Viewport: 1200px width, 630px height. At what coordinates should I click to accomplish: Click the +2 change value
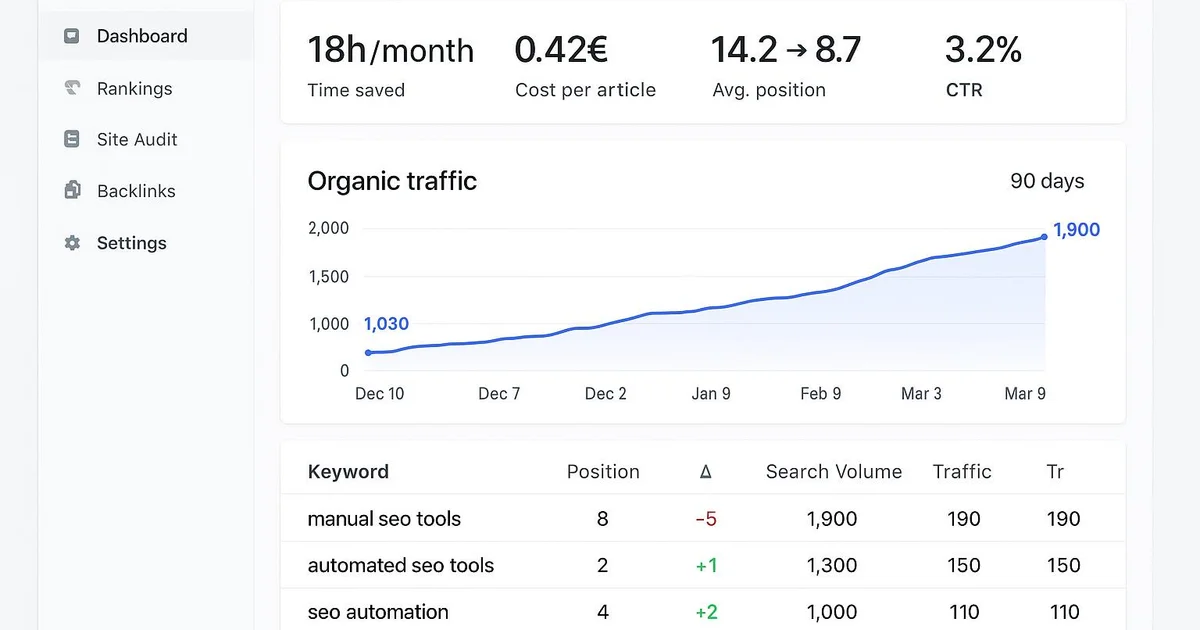click(706, 612)
